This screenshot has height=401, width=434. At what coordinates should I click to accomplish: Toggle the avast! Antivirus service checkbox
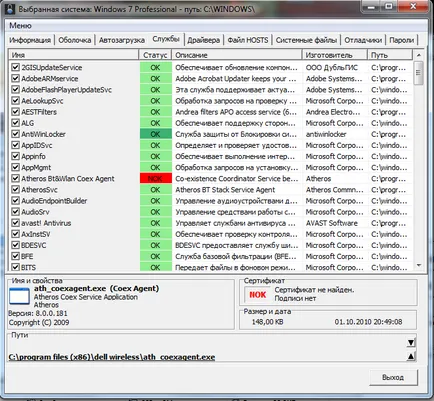pyautogui.click(x=15, y=223)
